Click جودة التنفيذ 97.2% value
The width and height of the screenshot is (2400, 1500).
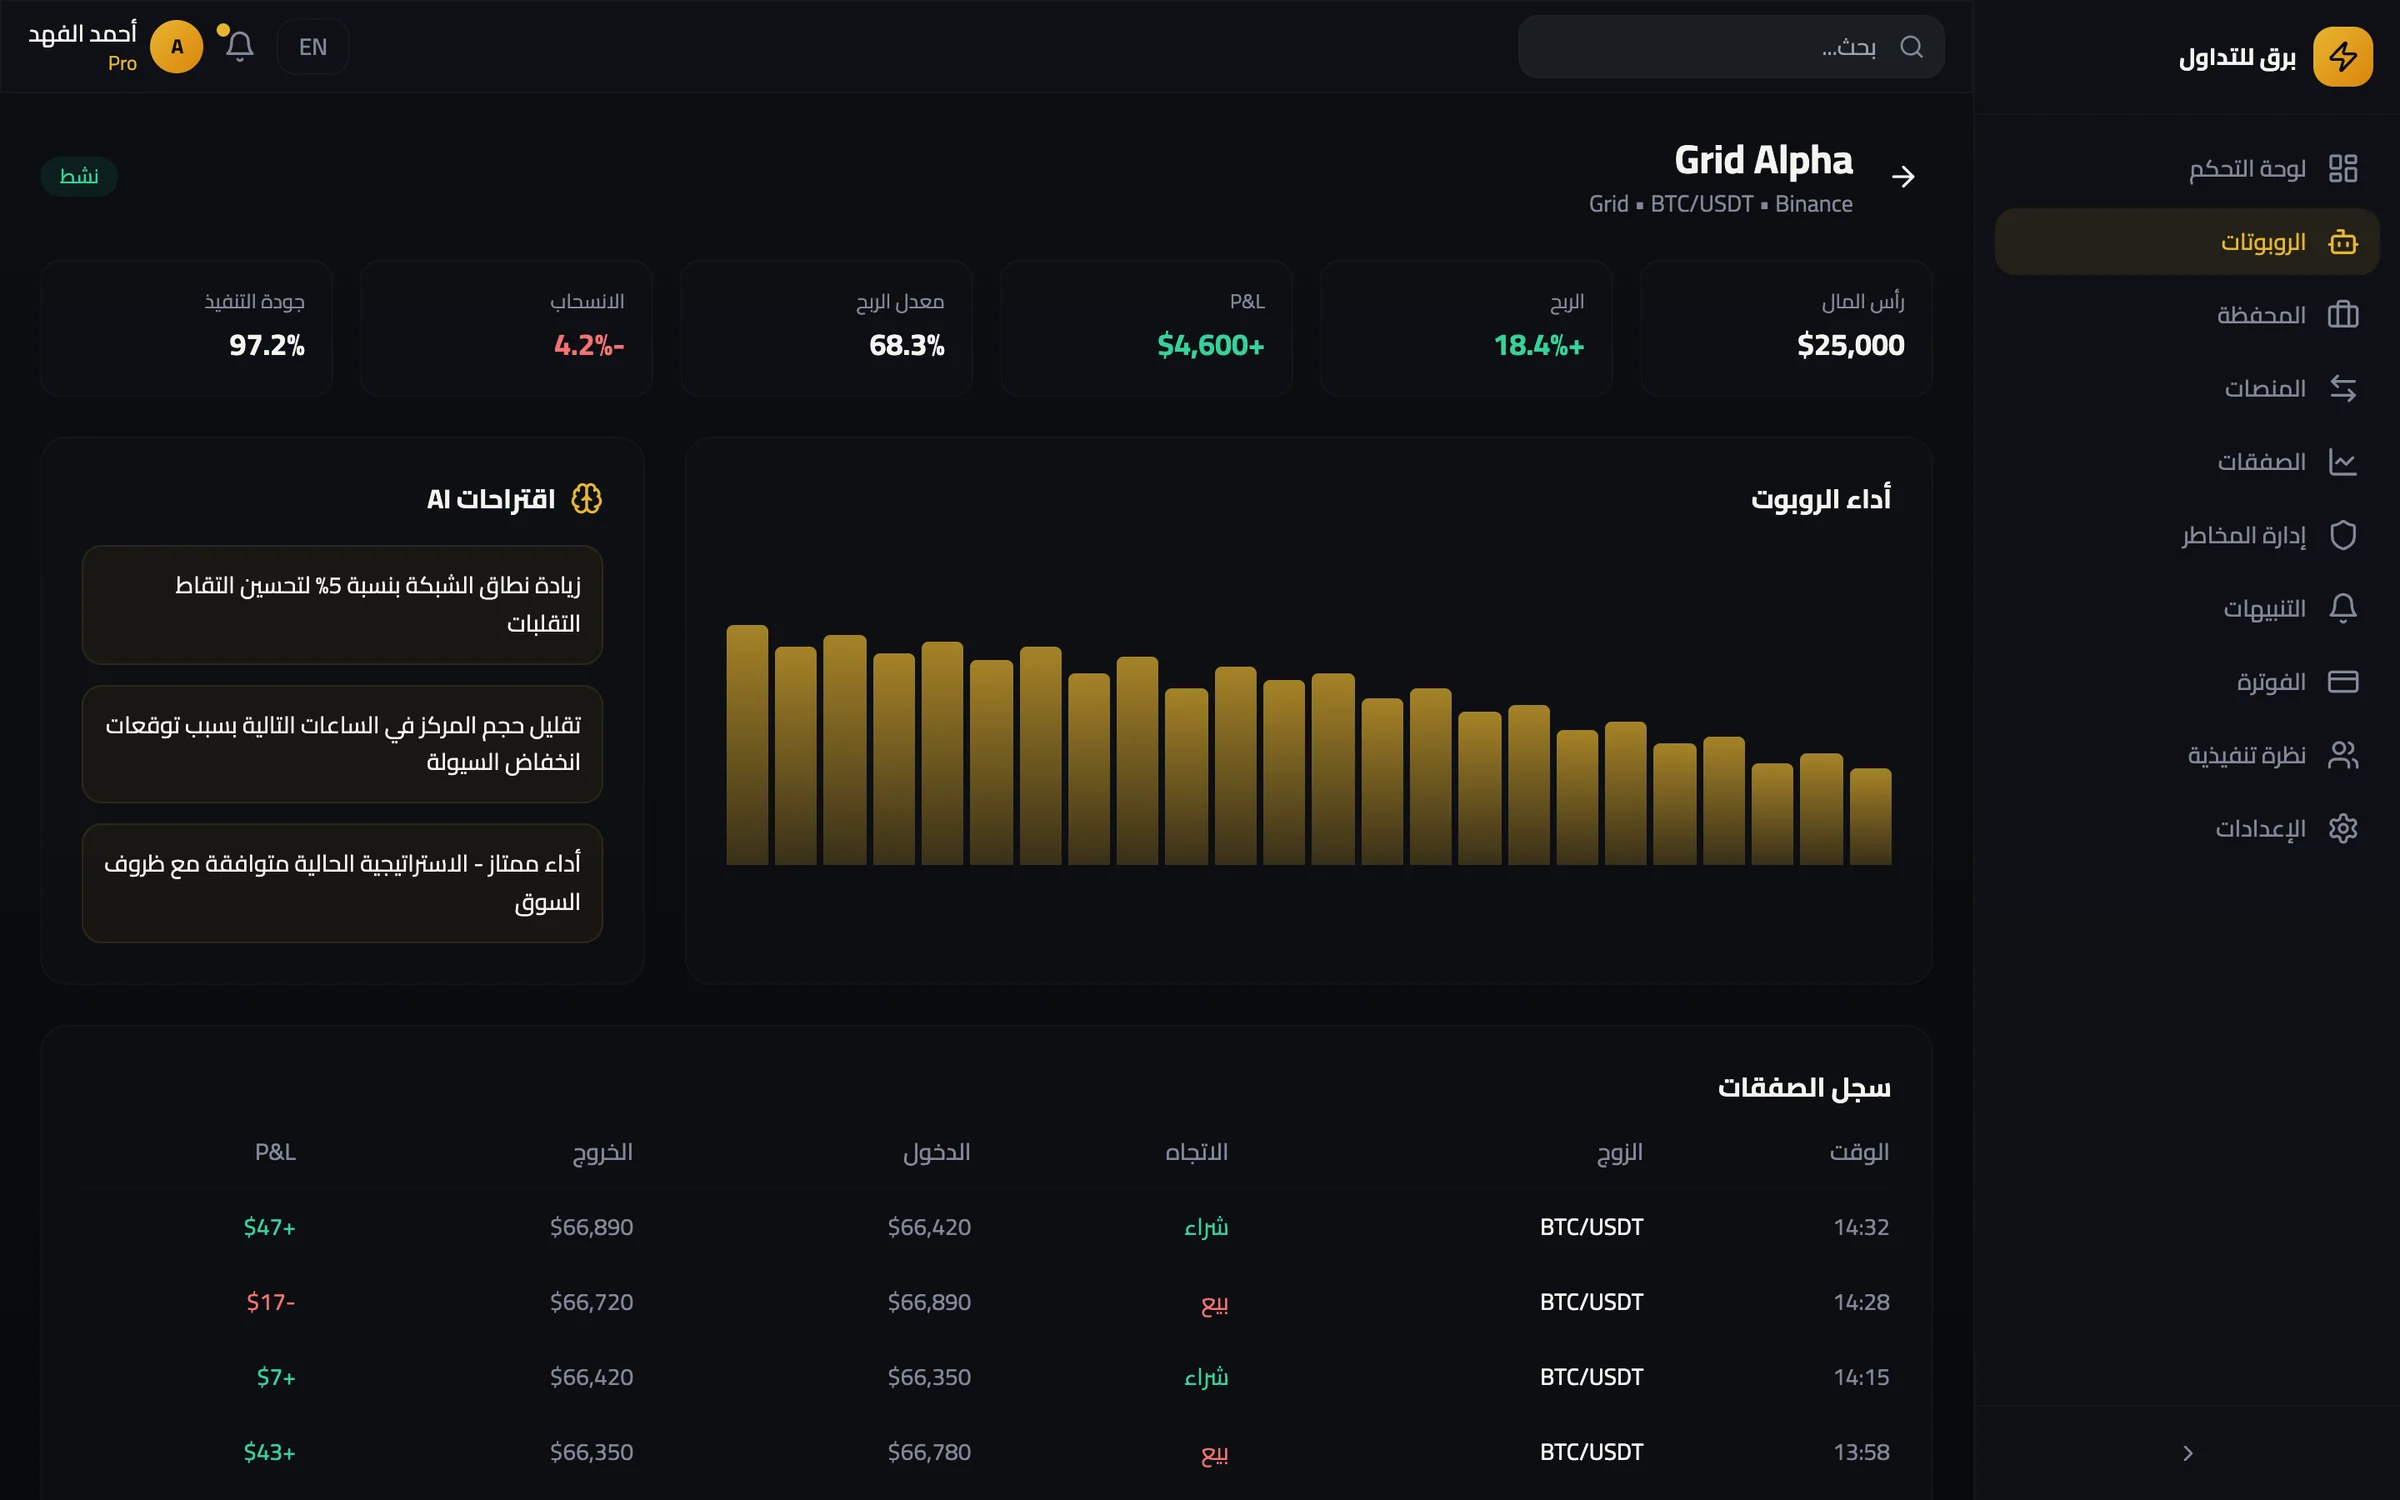click(x=266, y=345)
